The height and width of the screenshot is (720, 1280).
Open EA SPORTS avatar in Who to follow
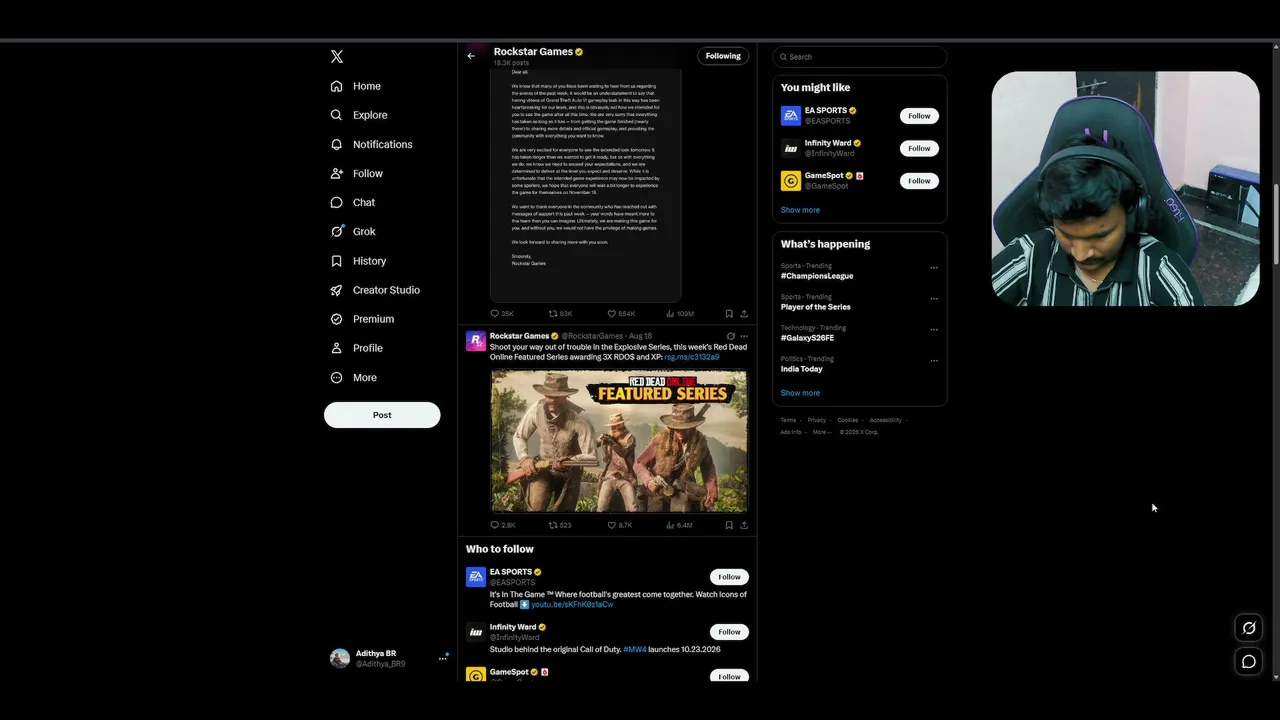click(476, 577)
